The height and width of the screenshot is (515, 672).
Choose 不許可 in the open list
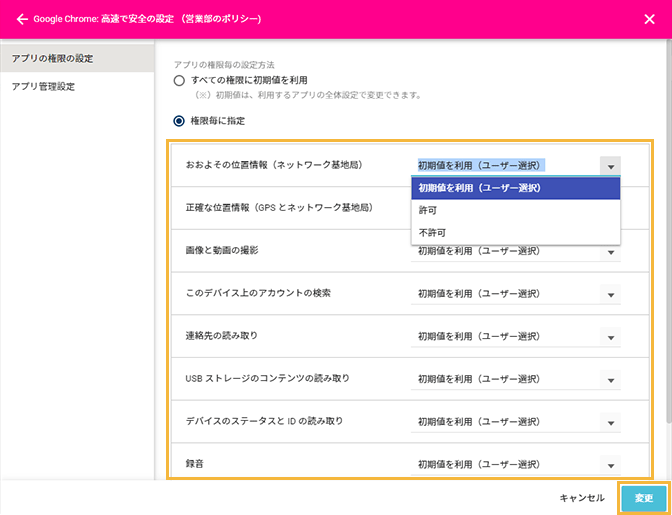point(516,233)
